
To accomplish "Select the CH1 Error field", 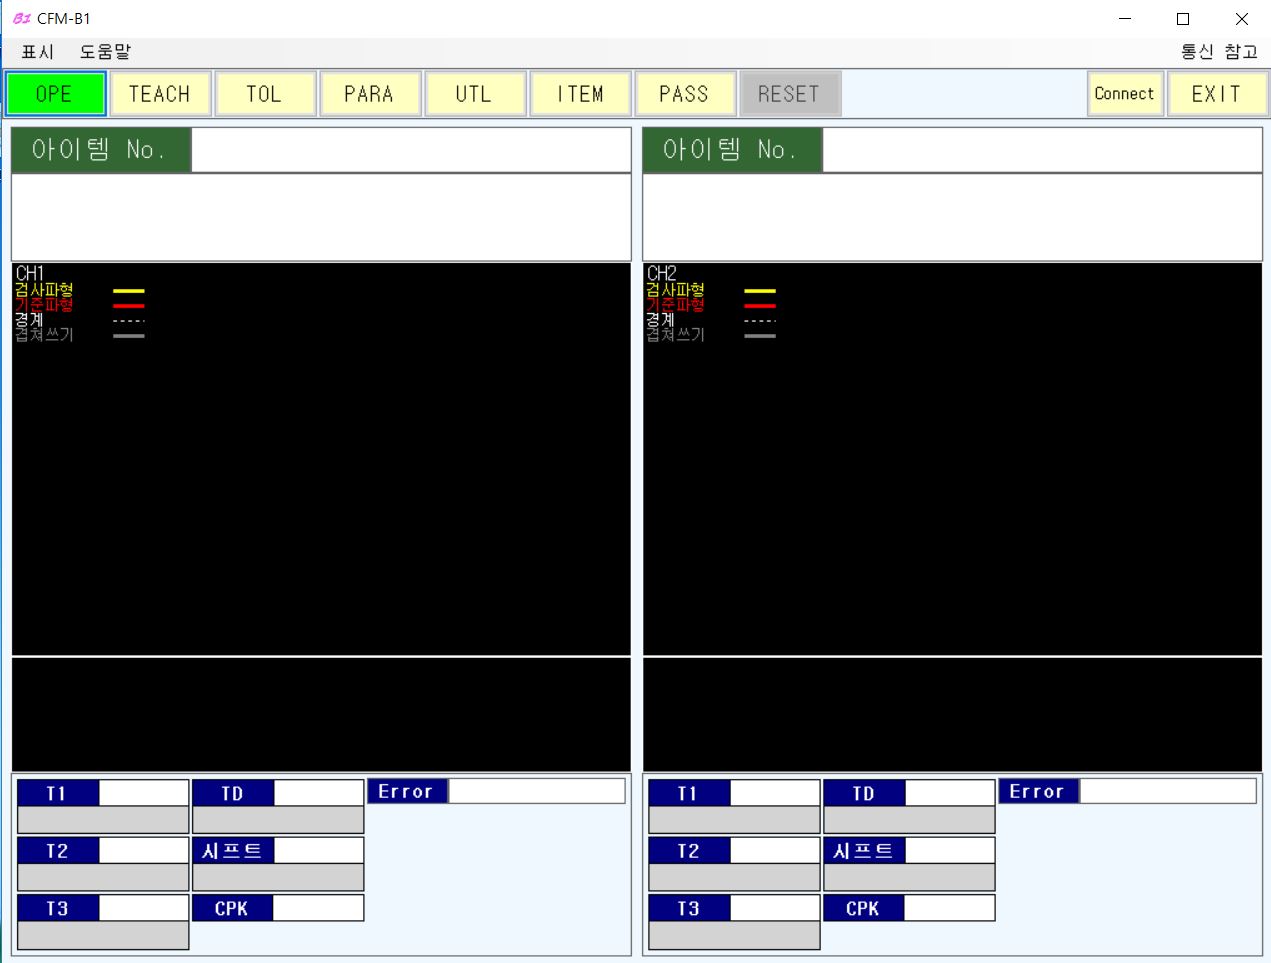I will pyautogui.click(x=536, y=791).
